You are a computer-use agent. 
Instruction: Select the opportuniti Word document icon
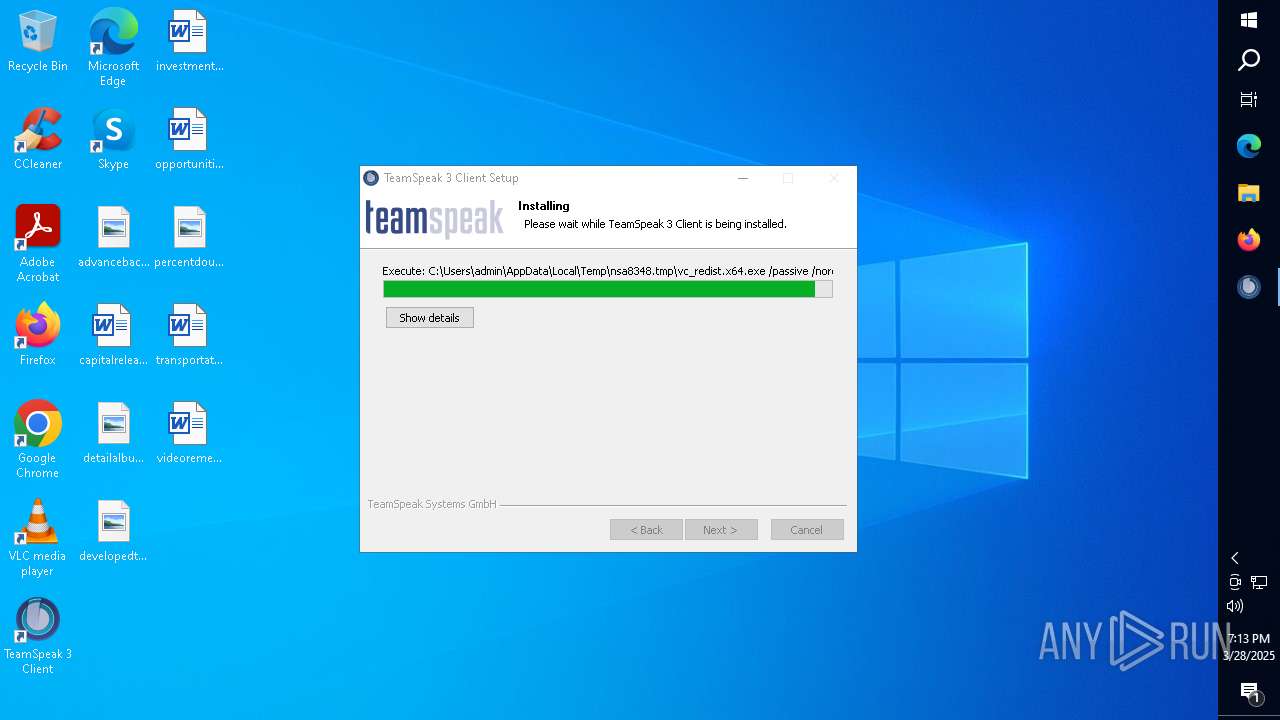pos(189,139)
